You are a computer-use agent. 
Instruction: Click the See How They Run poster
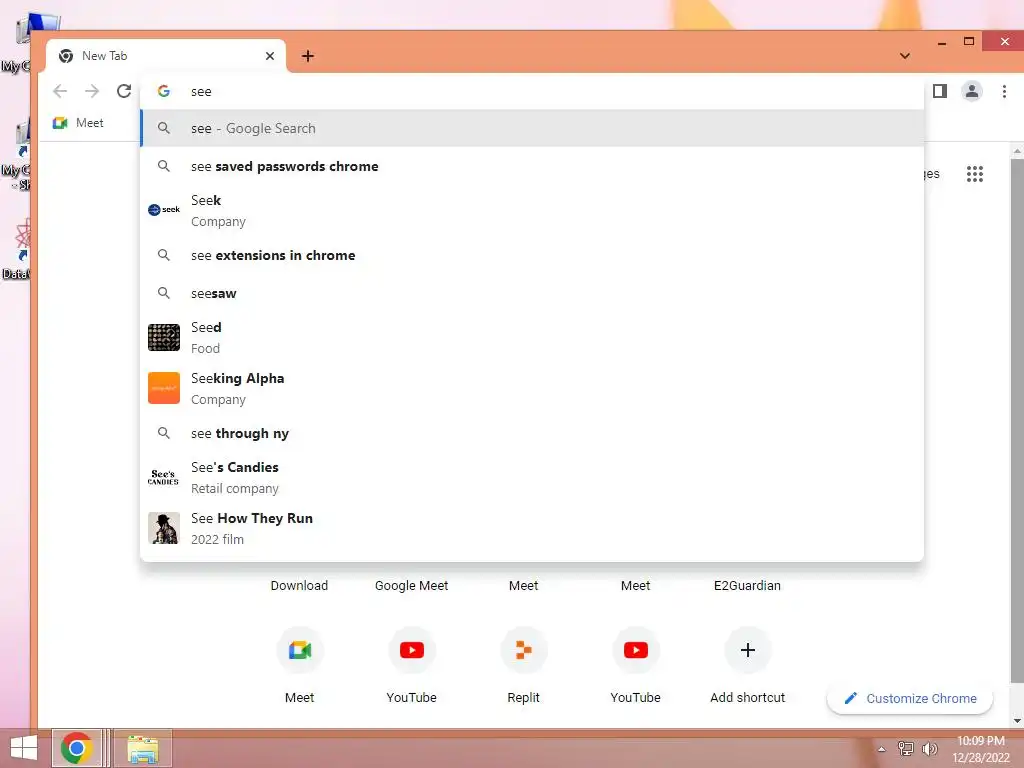point(164,528)
